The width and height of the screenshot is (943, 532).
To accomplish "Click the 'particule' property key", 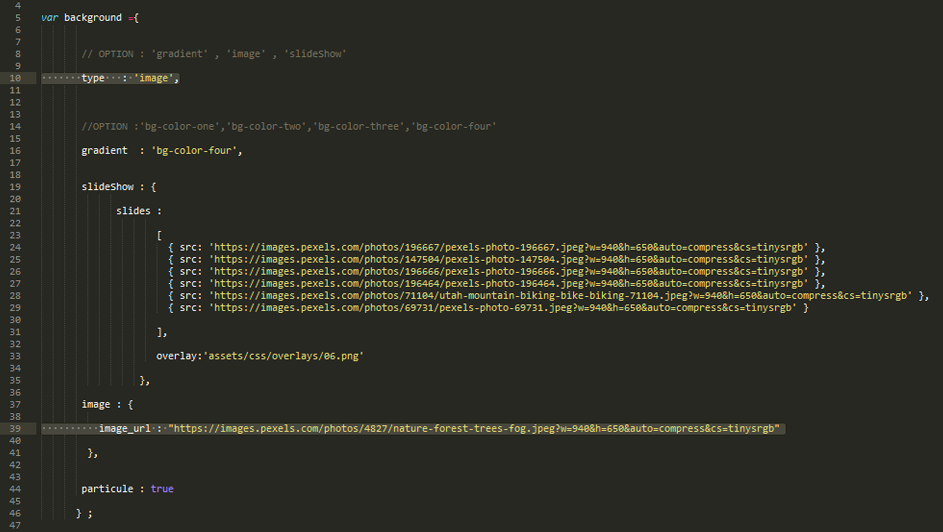I will [107, 489].
